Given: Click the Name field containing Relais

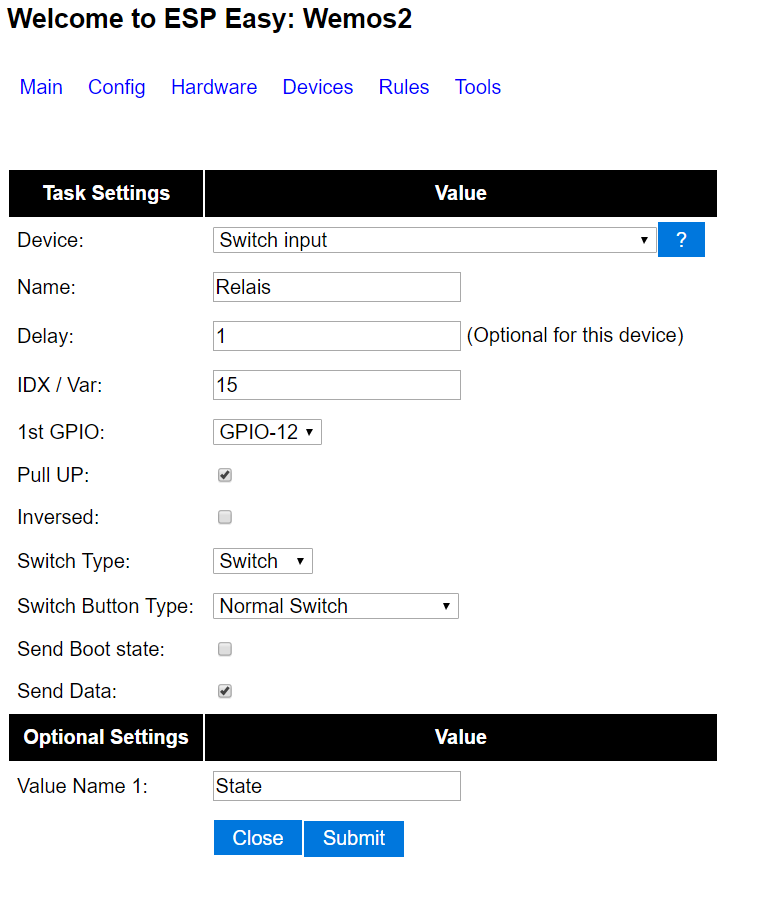Looking at the screenshot, I should pyautogui.click(x=337, y=287).
